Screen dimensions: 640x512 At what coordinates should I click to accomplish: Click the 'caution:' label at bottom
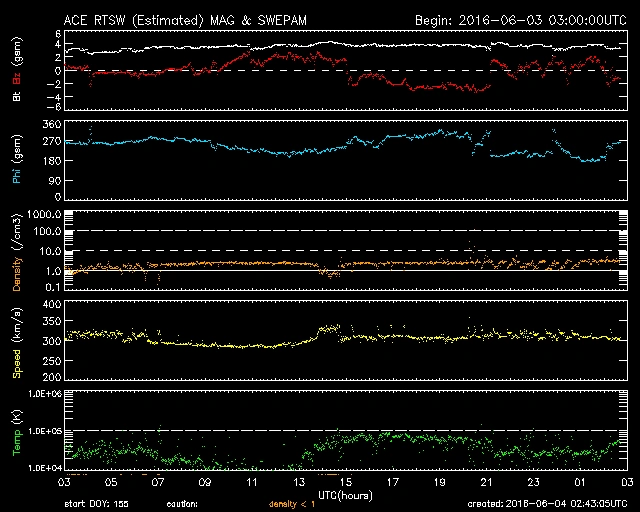coord(182,504)
